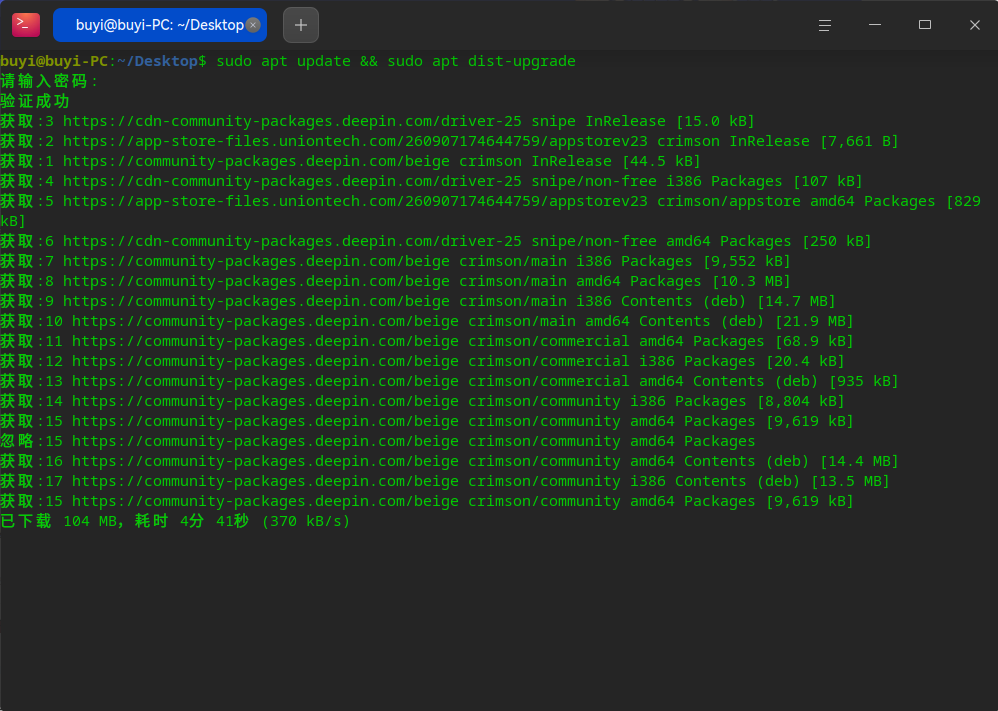Maximize the terminal window
998x711 pixels.
[x=925, y=25]
